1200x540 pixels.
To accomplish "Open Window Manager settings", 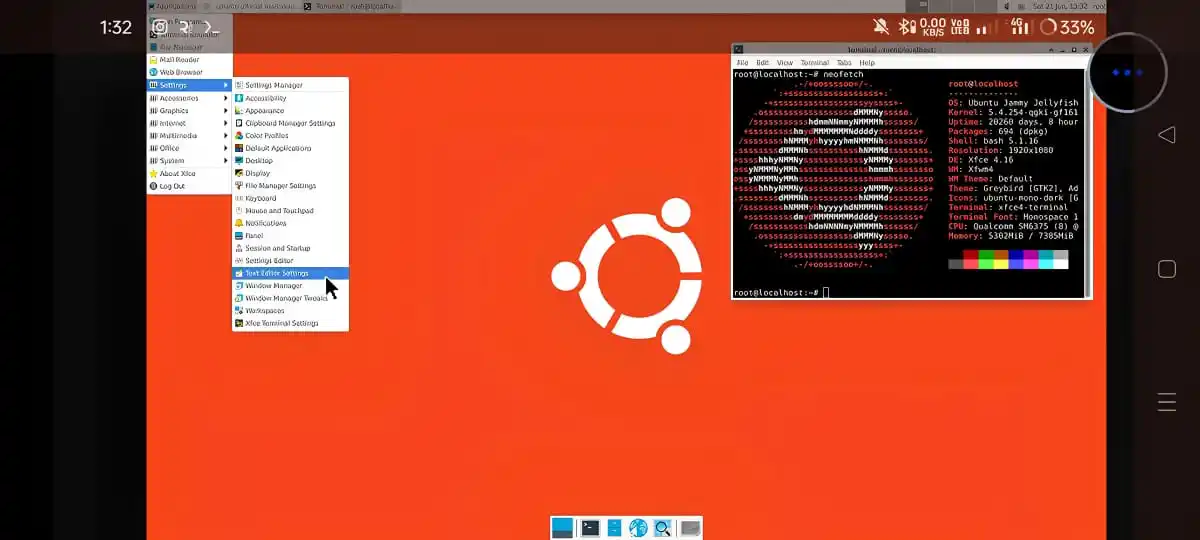I will [x=290, y=286].
